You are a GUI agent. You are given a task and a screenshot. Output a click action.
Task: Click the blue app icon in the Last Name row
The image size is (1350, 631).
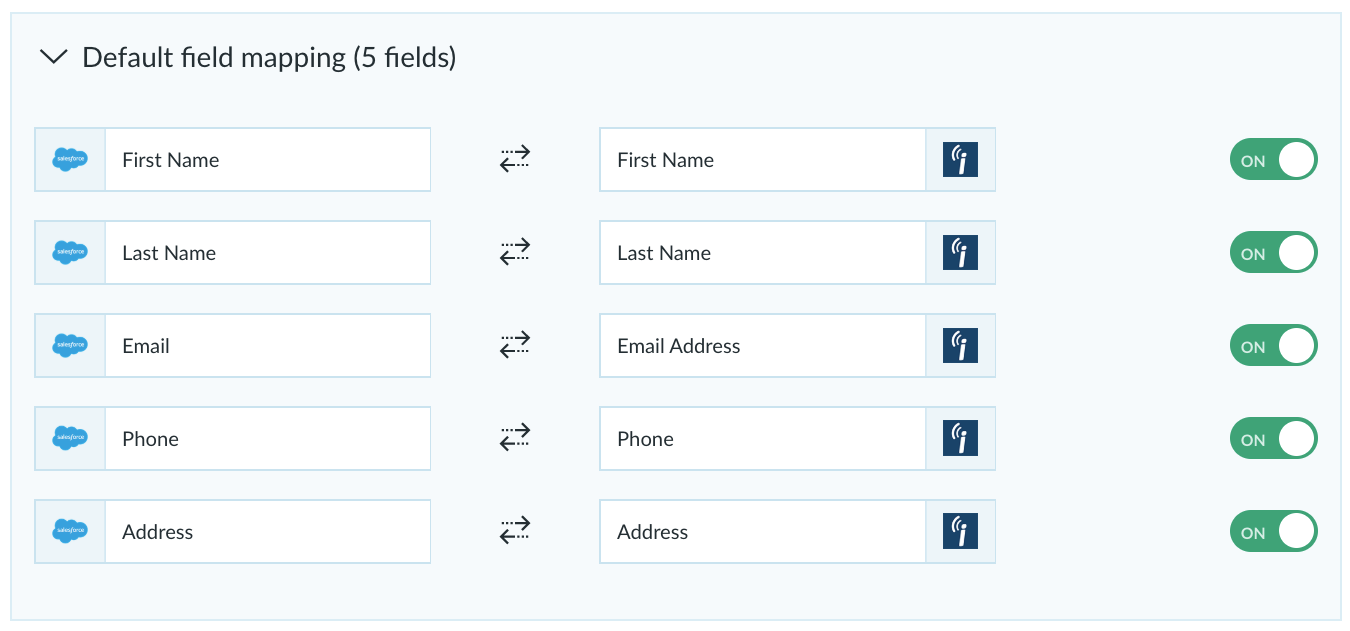click(x=960, y=253)
